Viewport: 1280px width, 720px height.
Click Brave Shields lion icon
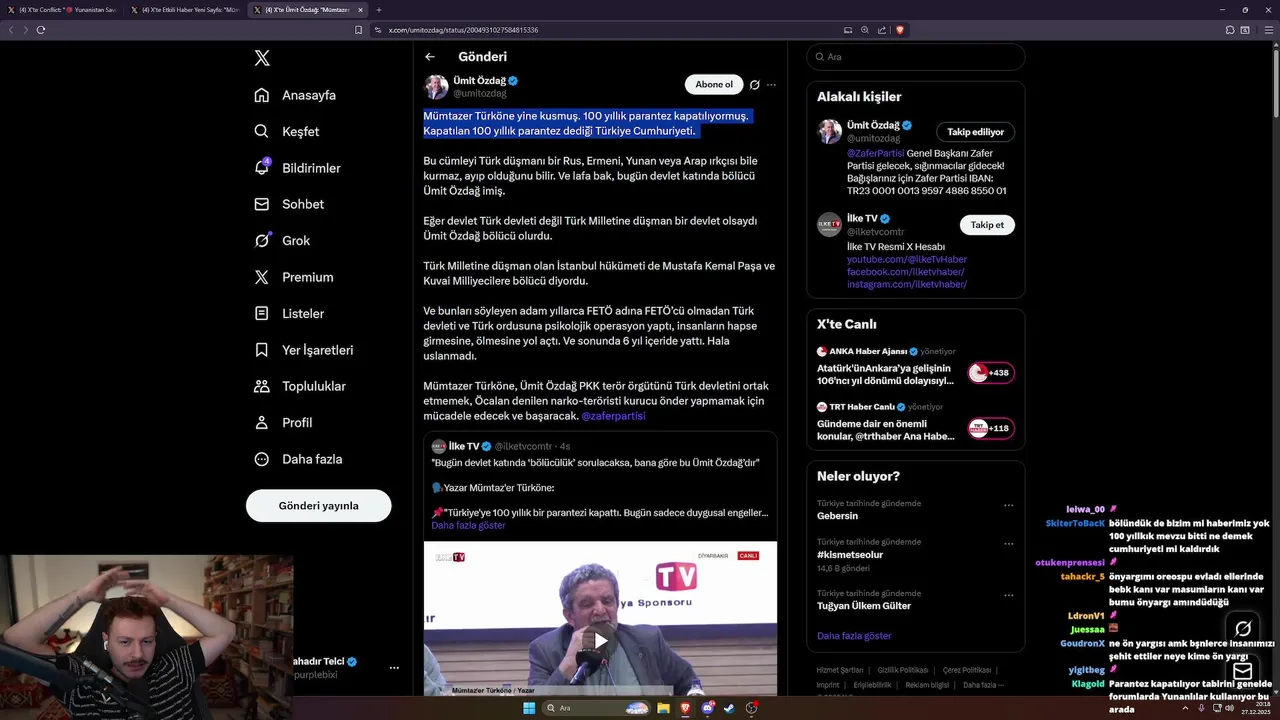[x=900, y=30]
